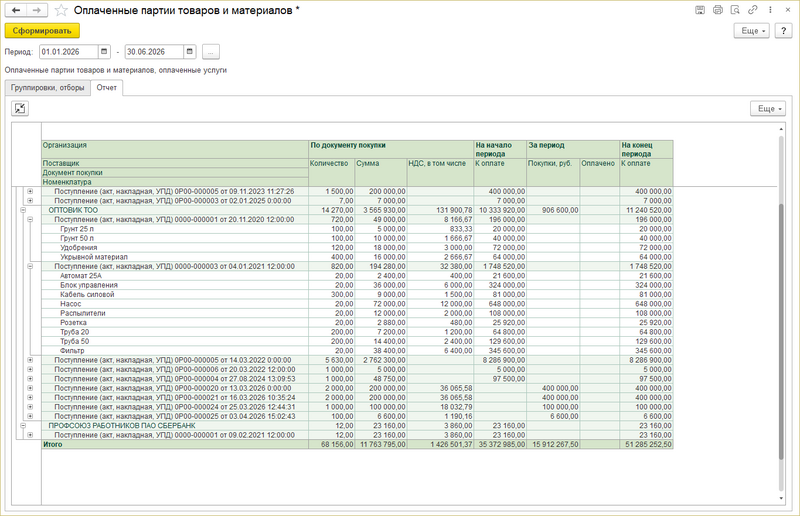Expand document 0Р00-000005 от 14.03.2022

pyautogui.click(x=30, y=360)
